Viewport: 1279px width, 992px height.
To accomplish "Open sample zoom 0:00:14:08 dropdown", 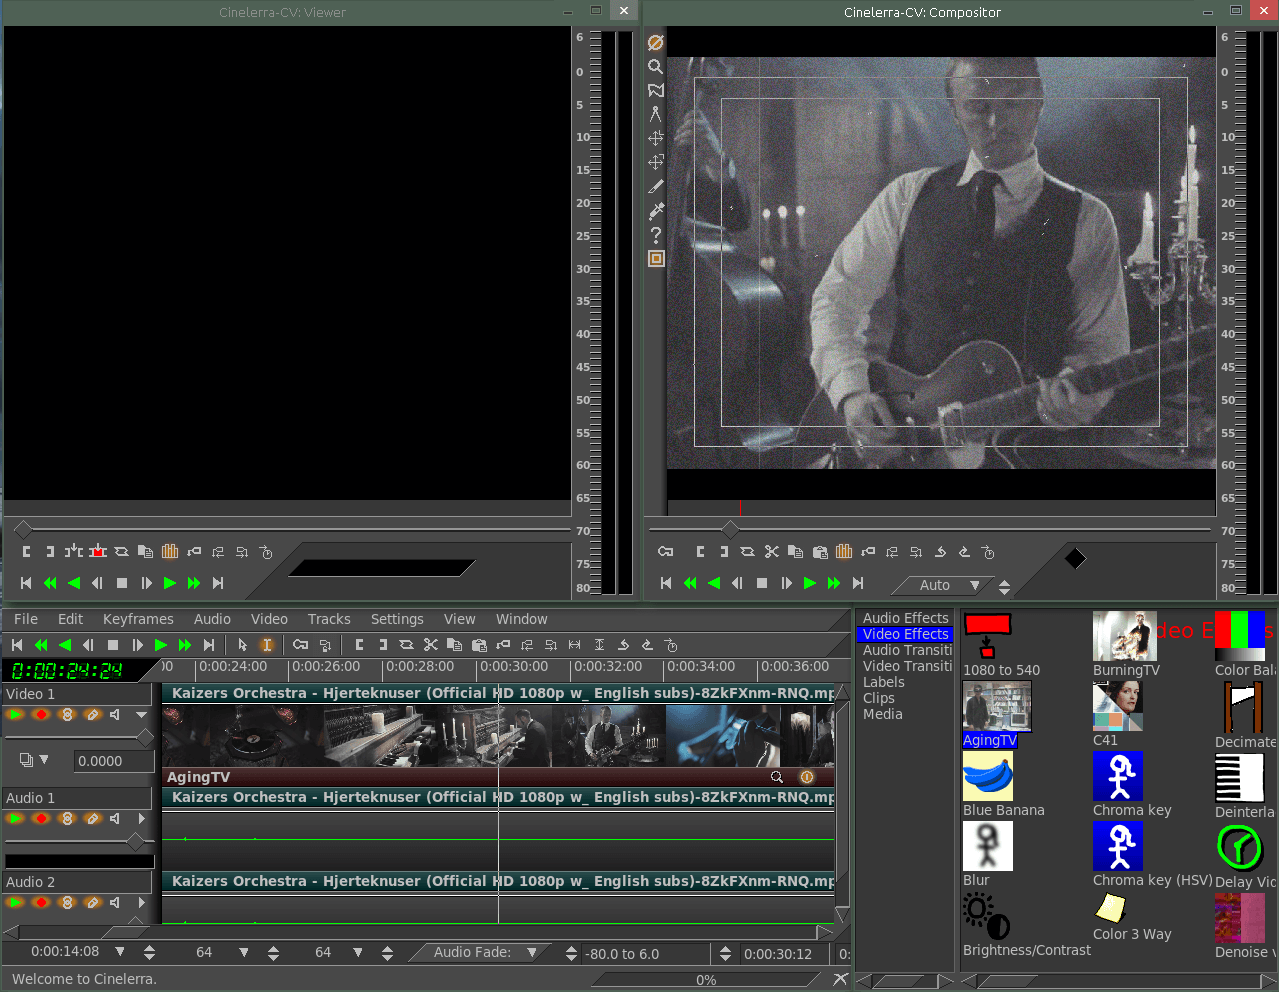I will [120, 952].
